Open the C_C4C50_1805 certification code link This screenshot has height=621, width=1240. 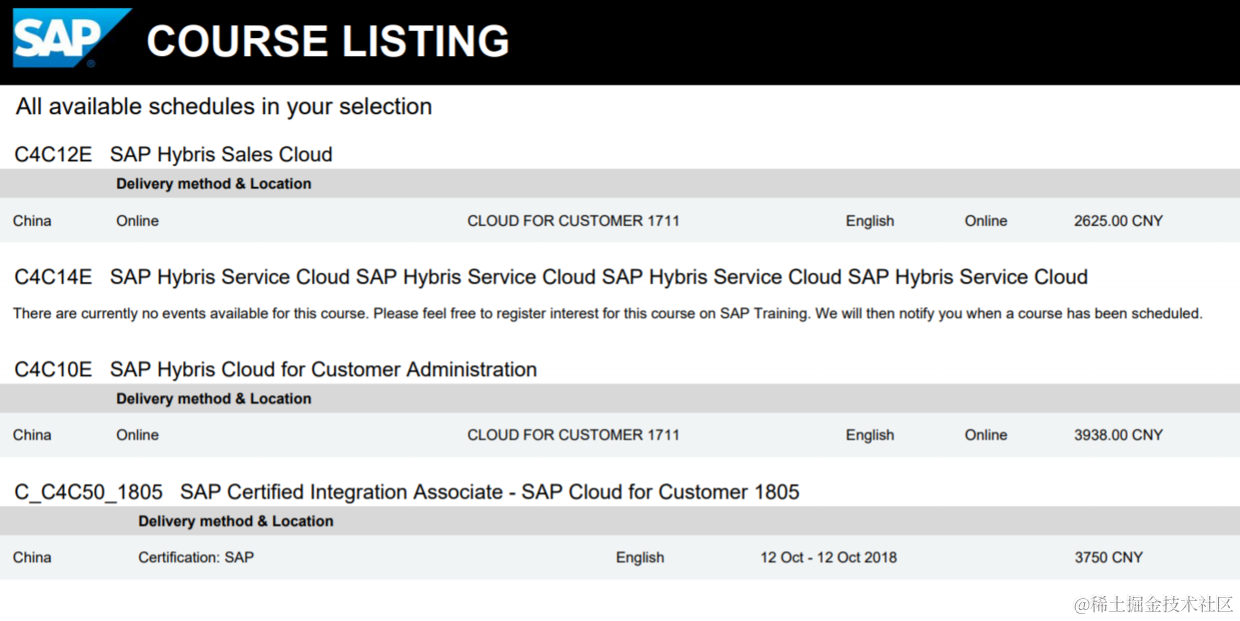click(88, 492)
